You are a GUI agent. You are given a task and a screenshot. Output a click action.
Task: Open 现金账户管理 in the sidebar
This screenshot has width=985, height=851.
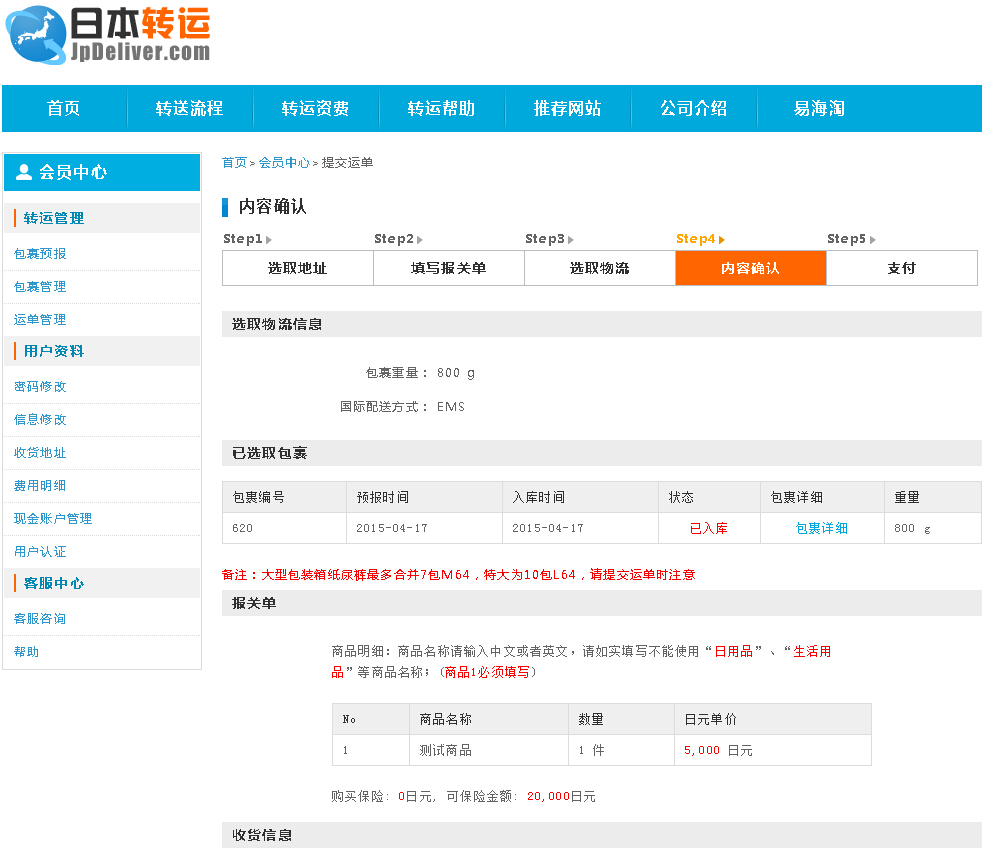(52, 518)
